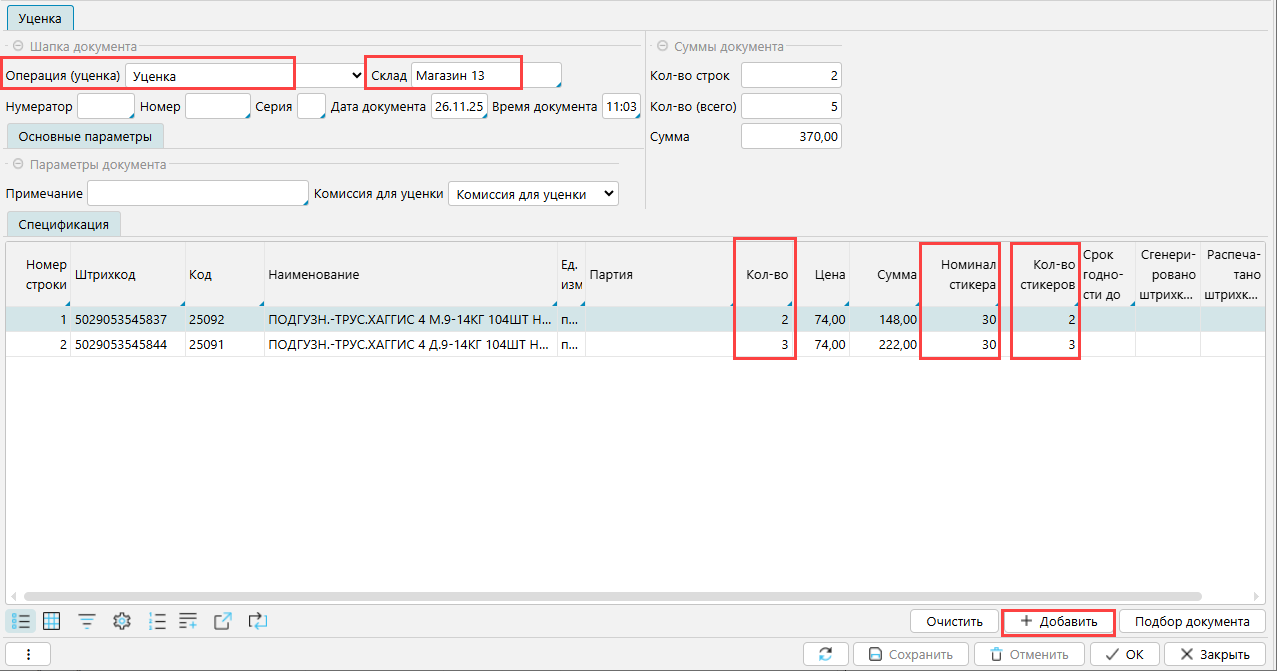The width and height of the screenshot is (1277, 671).
Task: Click the export external-link icon
Action: point(224,621)
